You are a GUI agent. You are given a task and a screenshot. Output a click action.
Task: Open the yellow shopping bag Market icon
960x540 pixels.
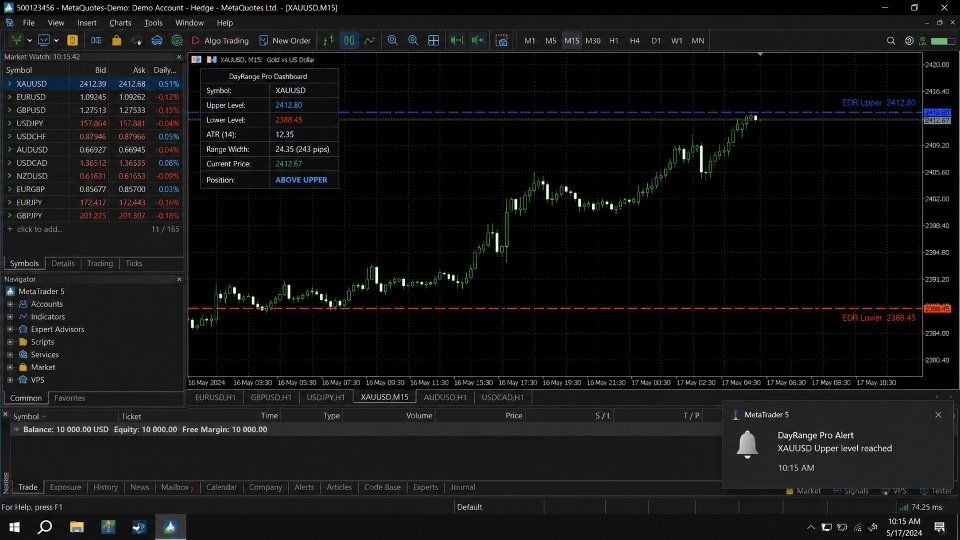116,40
